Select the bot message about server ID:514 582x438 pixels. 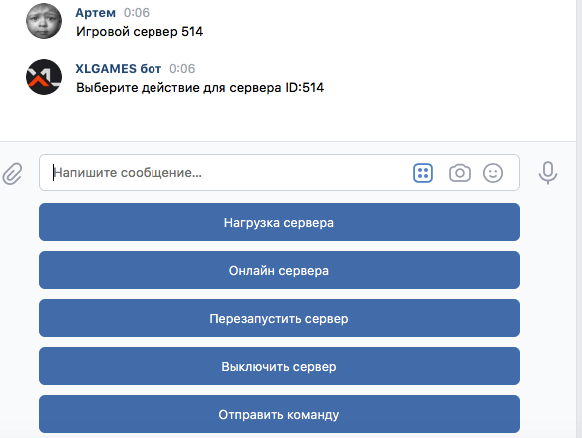tap(200, 88)
